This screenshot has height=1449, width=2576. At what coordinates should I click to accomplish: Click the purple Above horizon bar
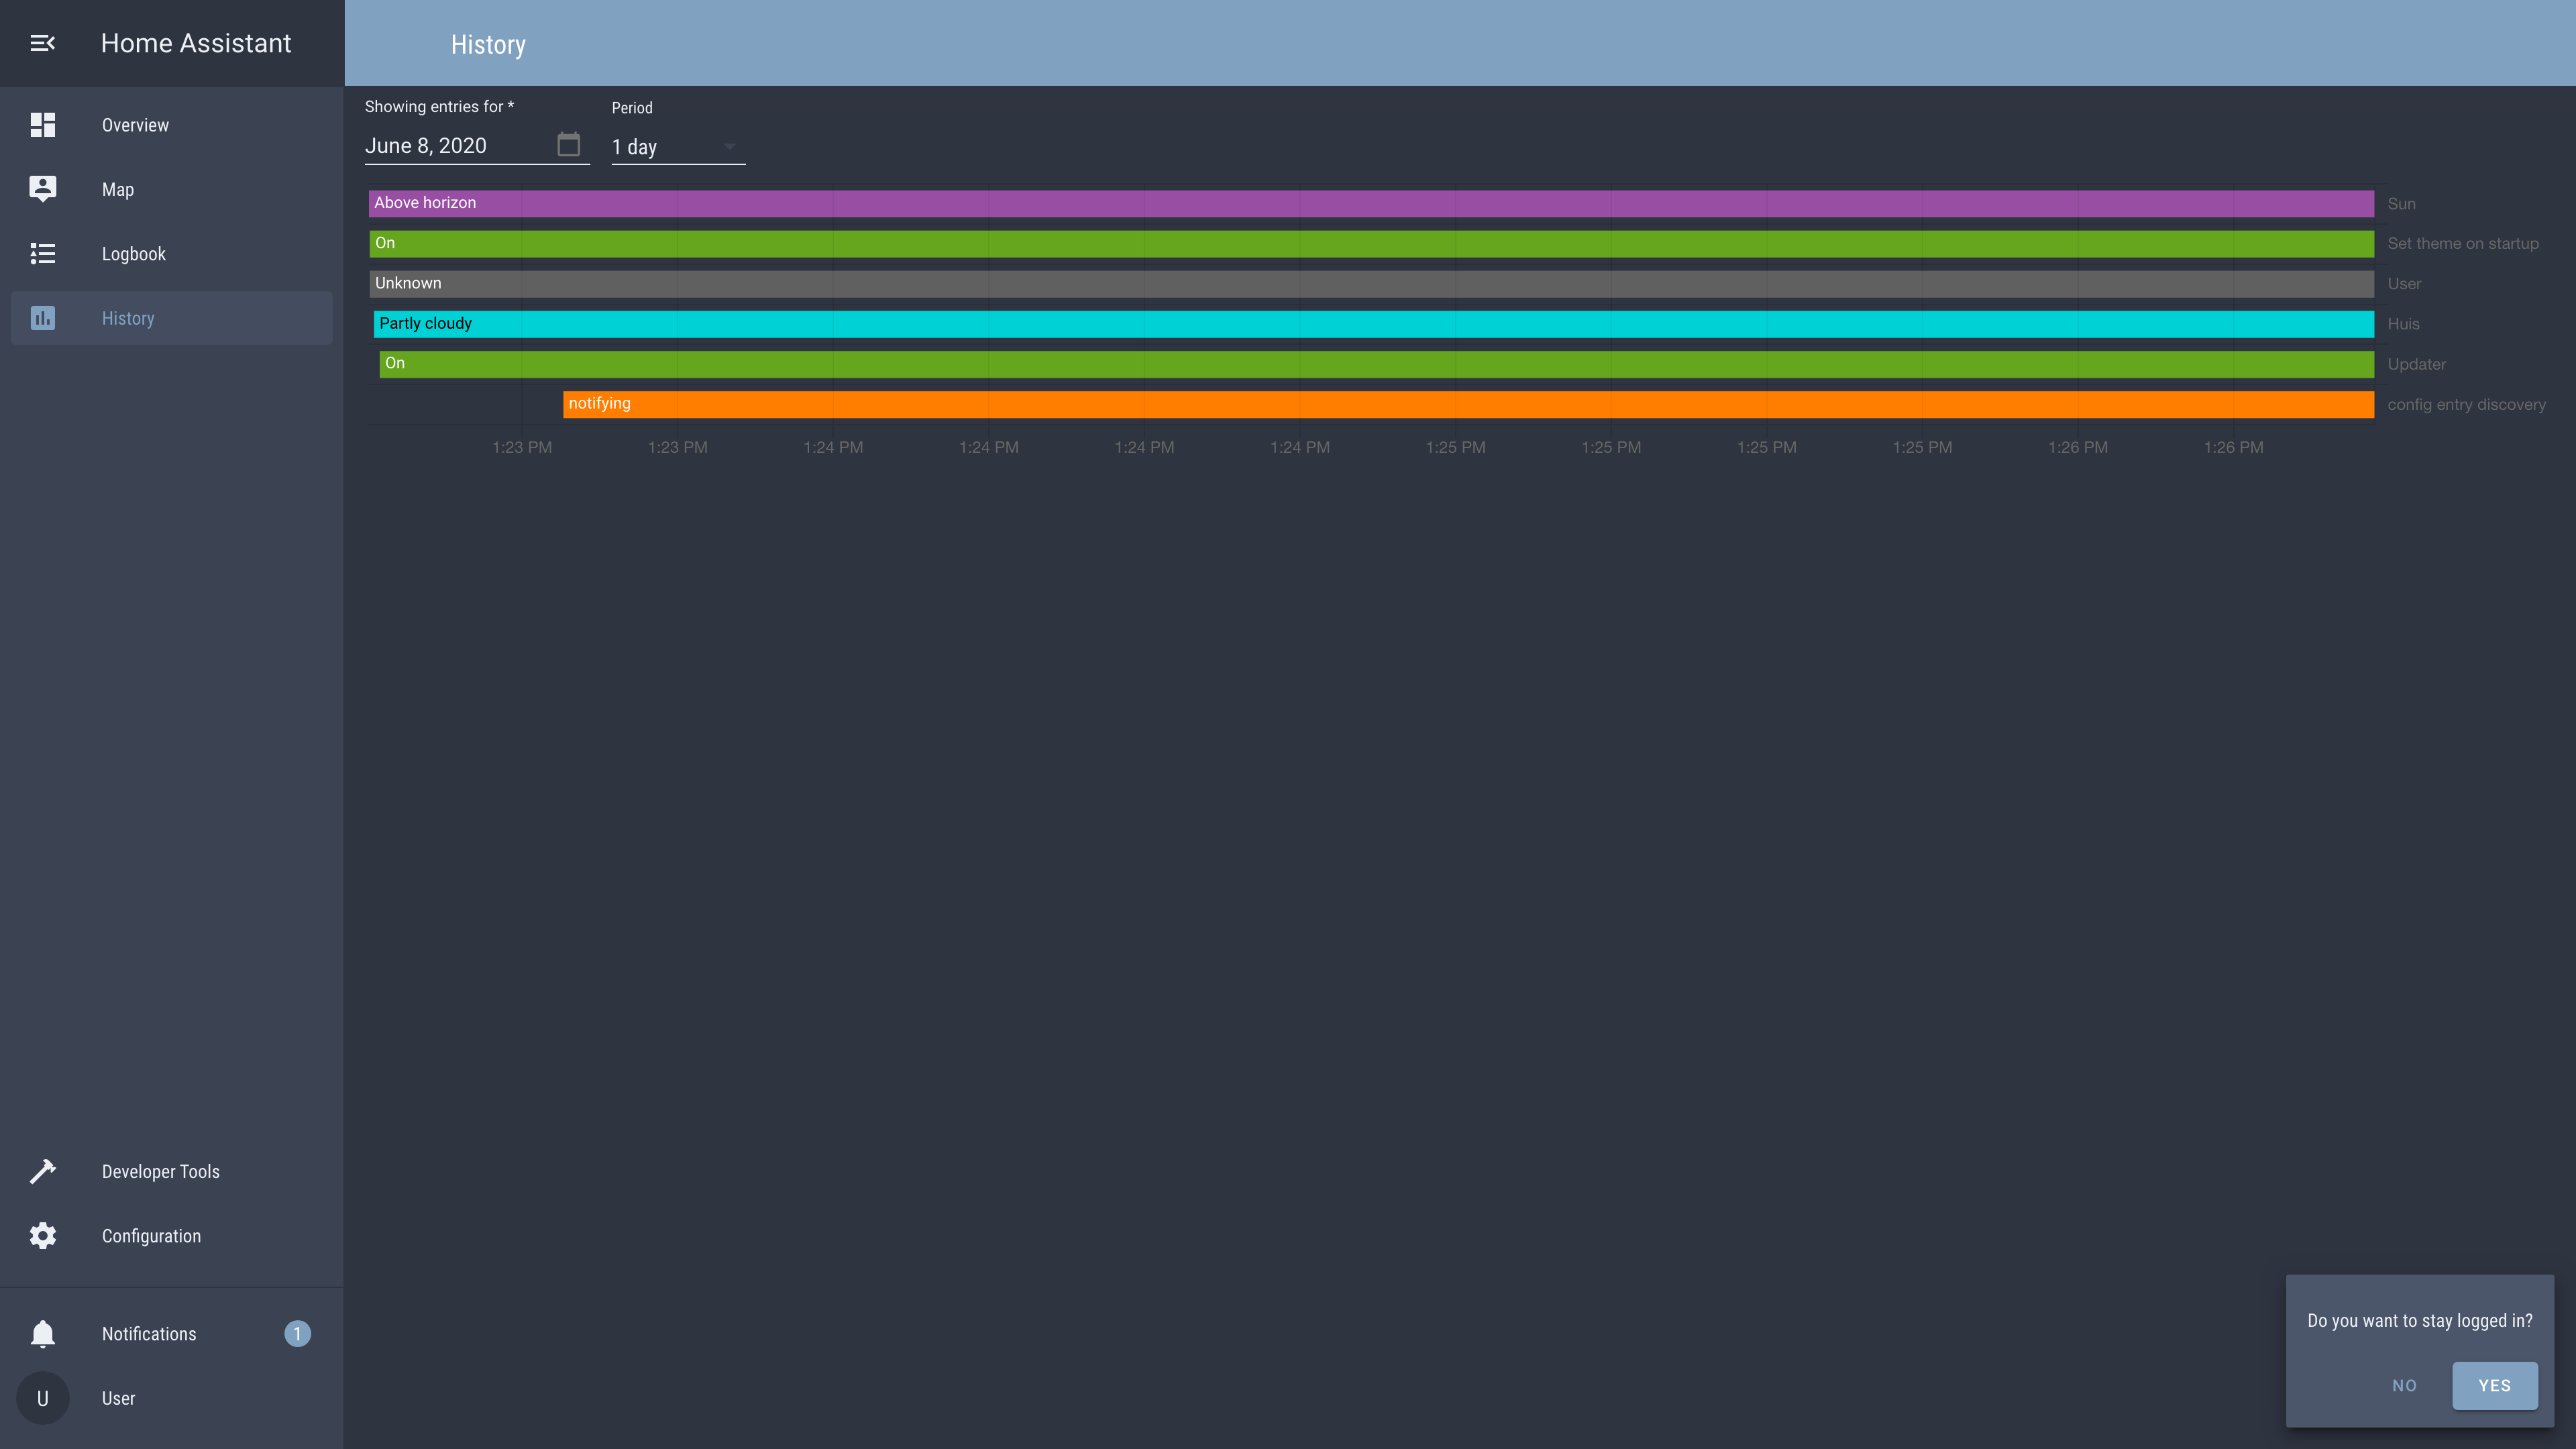(1370, 203)
